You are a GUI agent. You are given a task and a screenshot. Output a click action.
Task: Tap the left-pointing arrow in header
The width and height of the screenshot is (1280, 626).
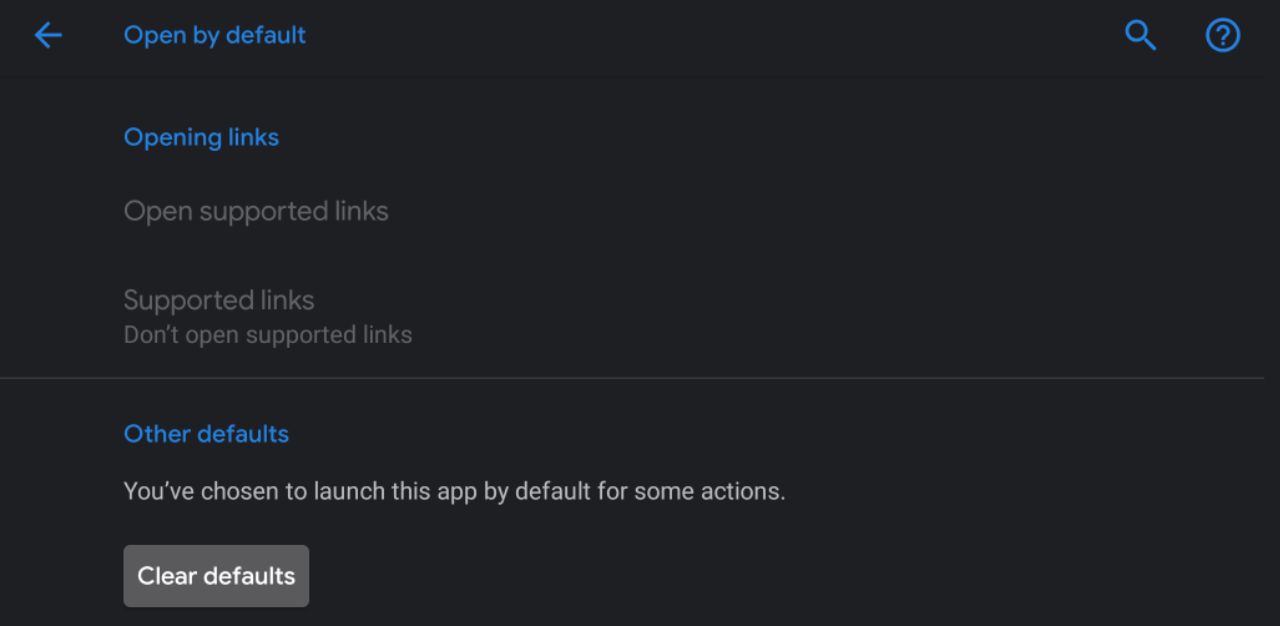[x=48, y=36]
